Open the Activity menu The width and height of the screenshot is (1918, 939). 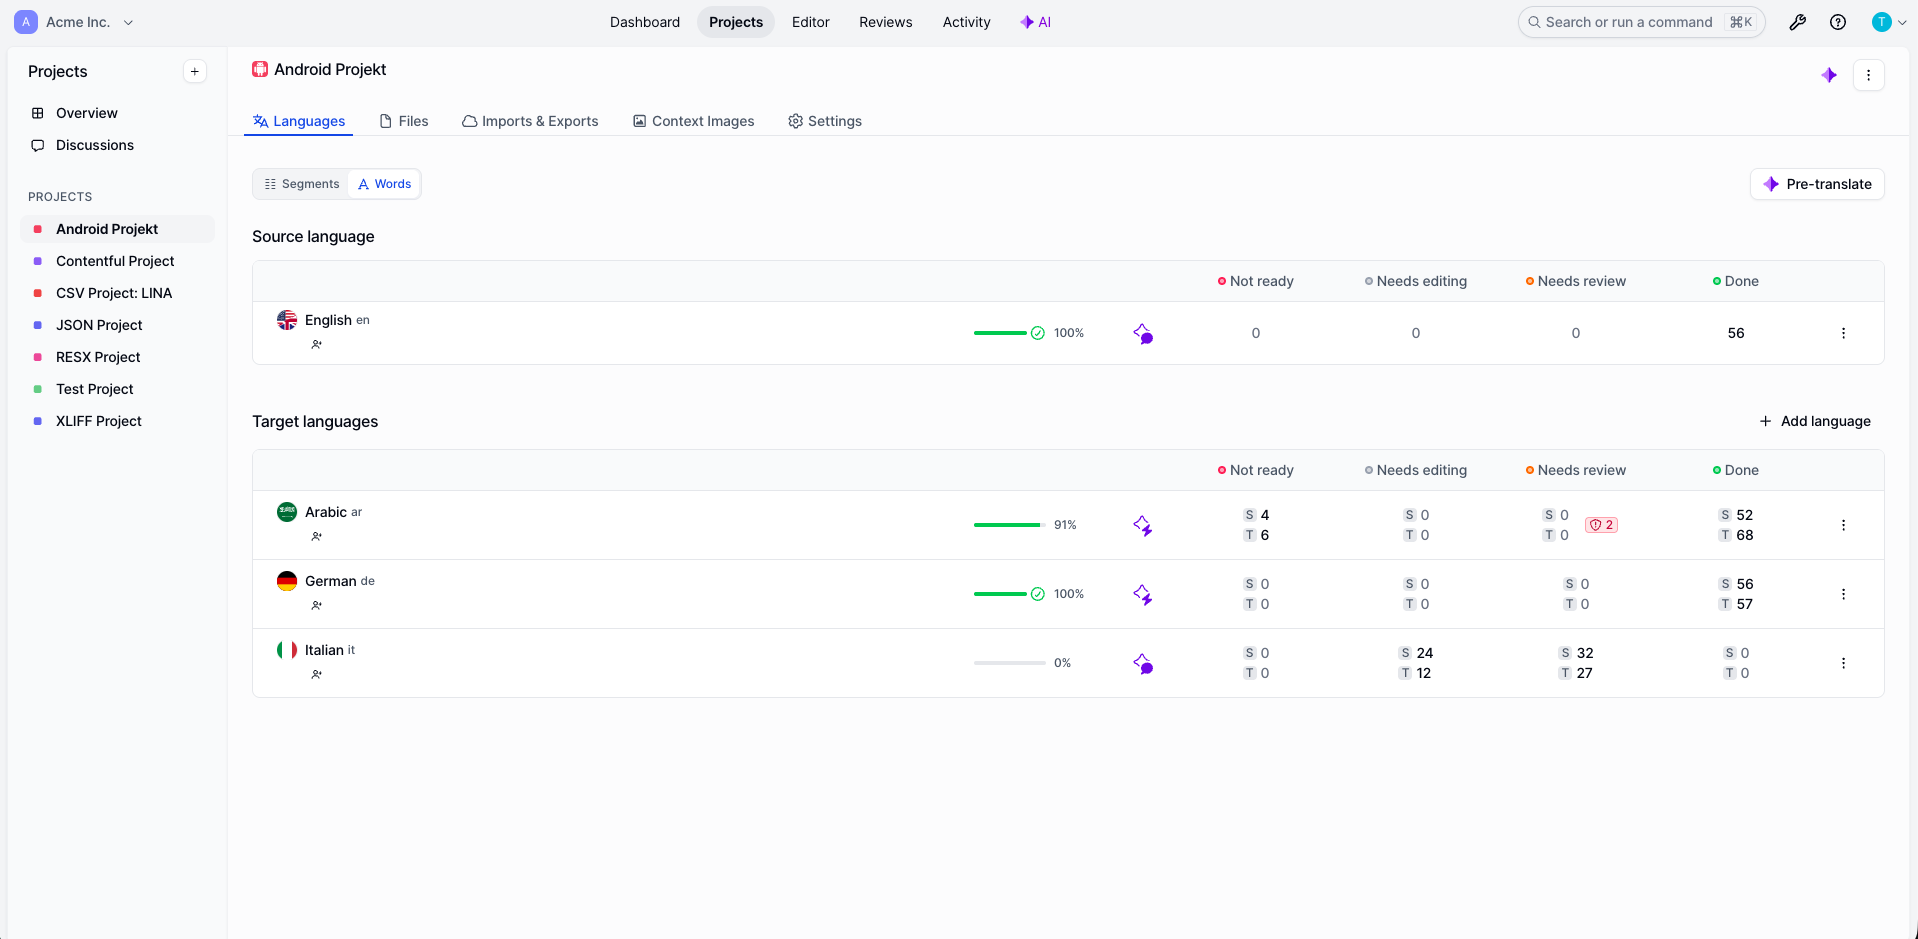(x=967, y=22)
